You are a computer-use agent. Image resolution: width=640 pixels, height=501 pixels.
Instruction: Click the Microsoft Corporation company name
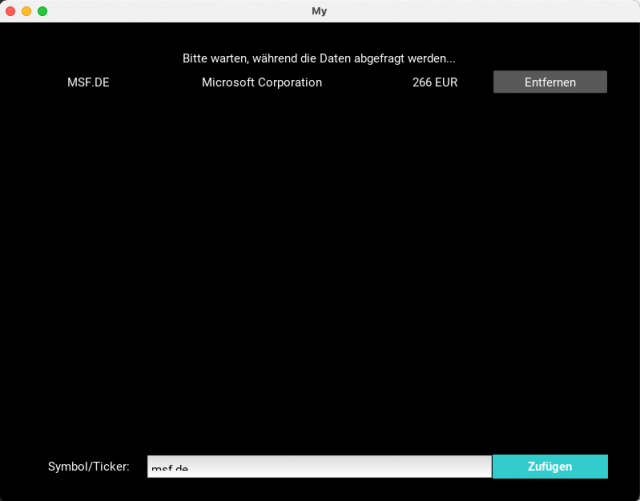coord(262,82)
